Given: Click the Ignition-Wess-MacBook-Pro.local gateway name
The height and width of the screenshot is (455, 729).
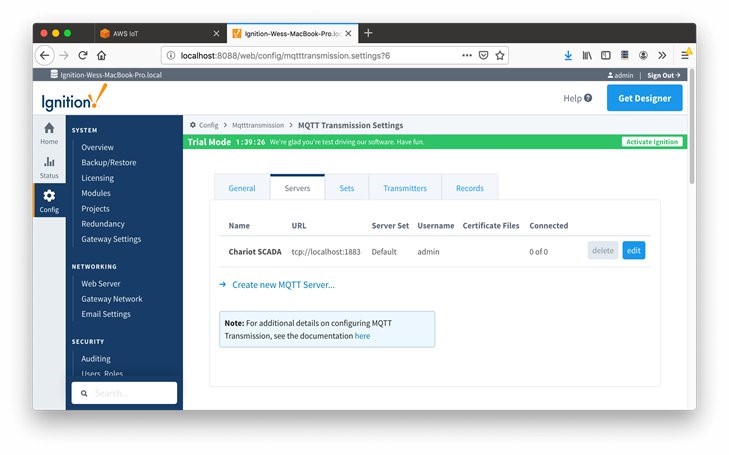Looking at the screenshot, I should pyautogui.click(x=111, y=75).
